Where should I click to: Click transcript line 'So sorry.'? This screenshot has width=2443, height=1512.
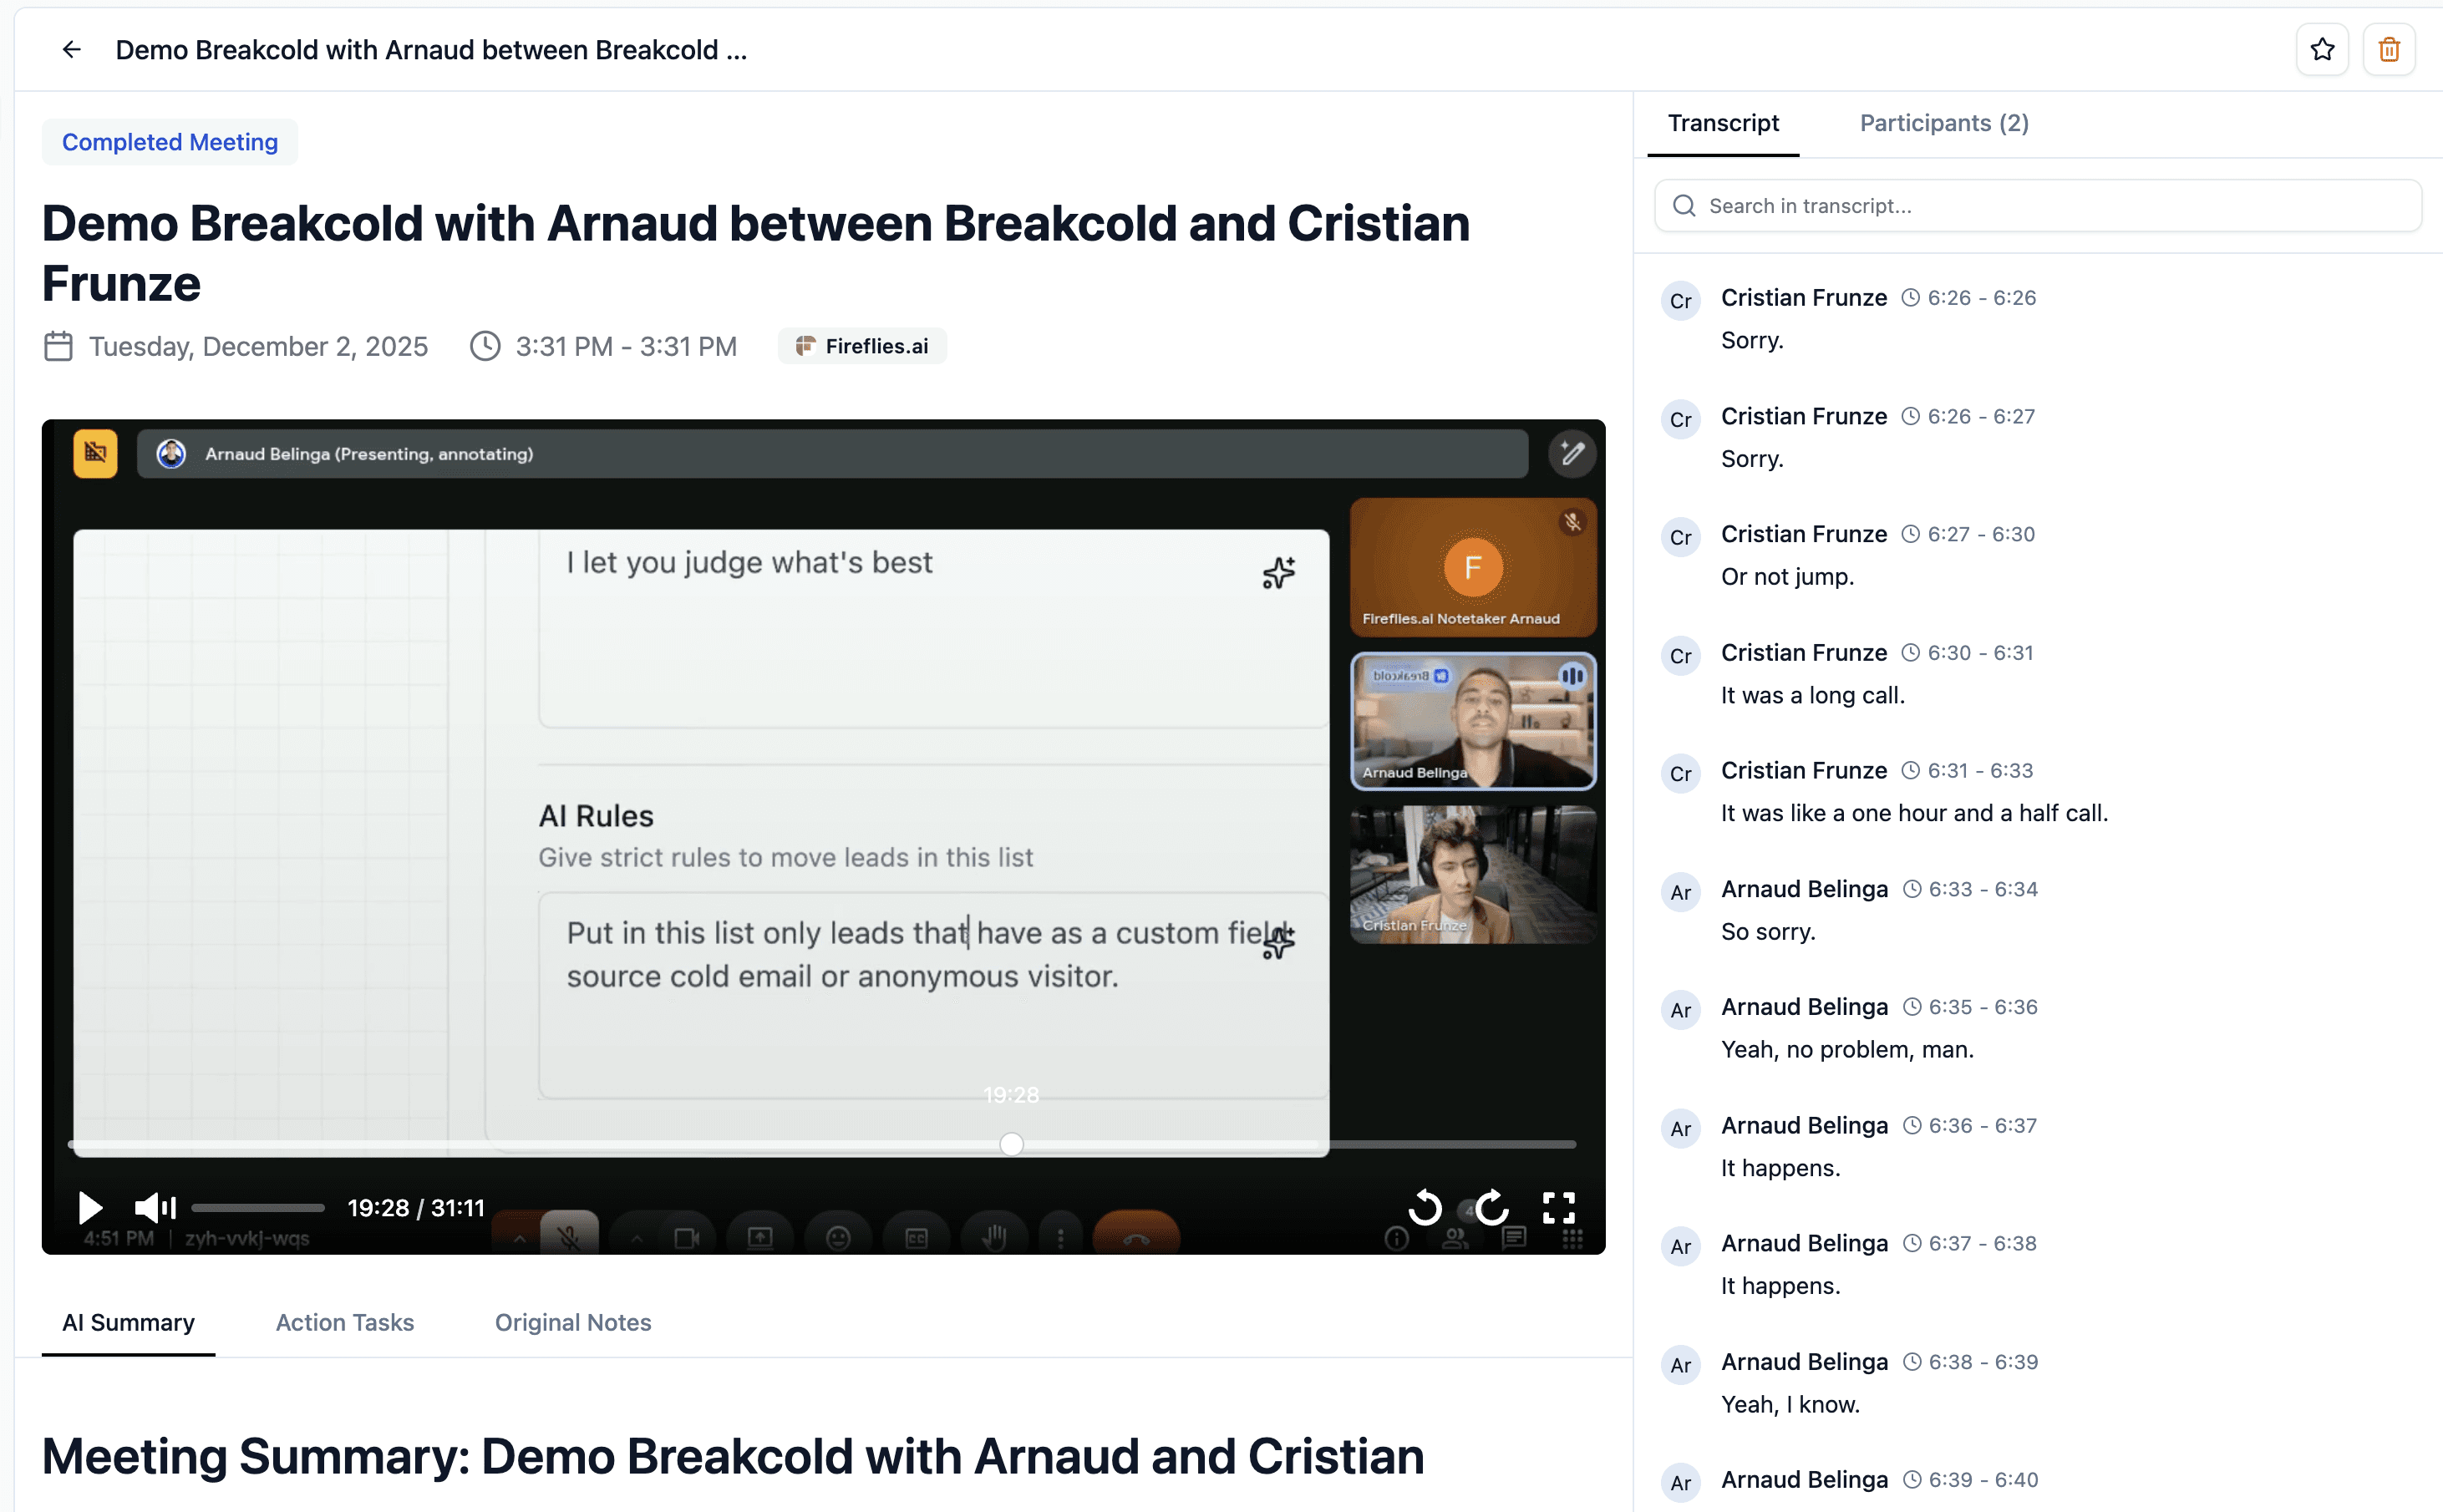[x=1767, y=931]
